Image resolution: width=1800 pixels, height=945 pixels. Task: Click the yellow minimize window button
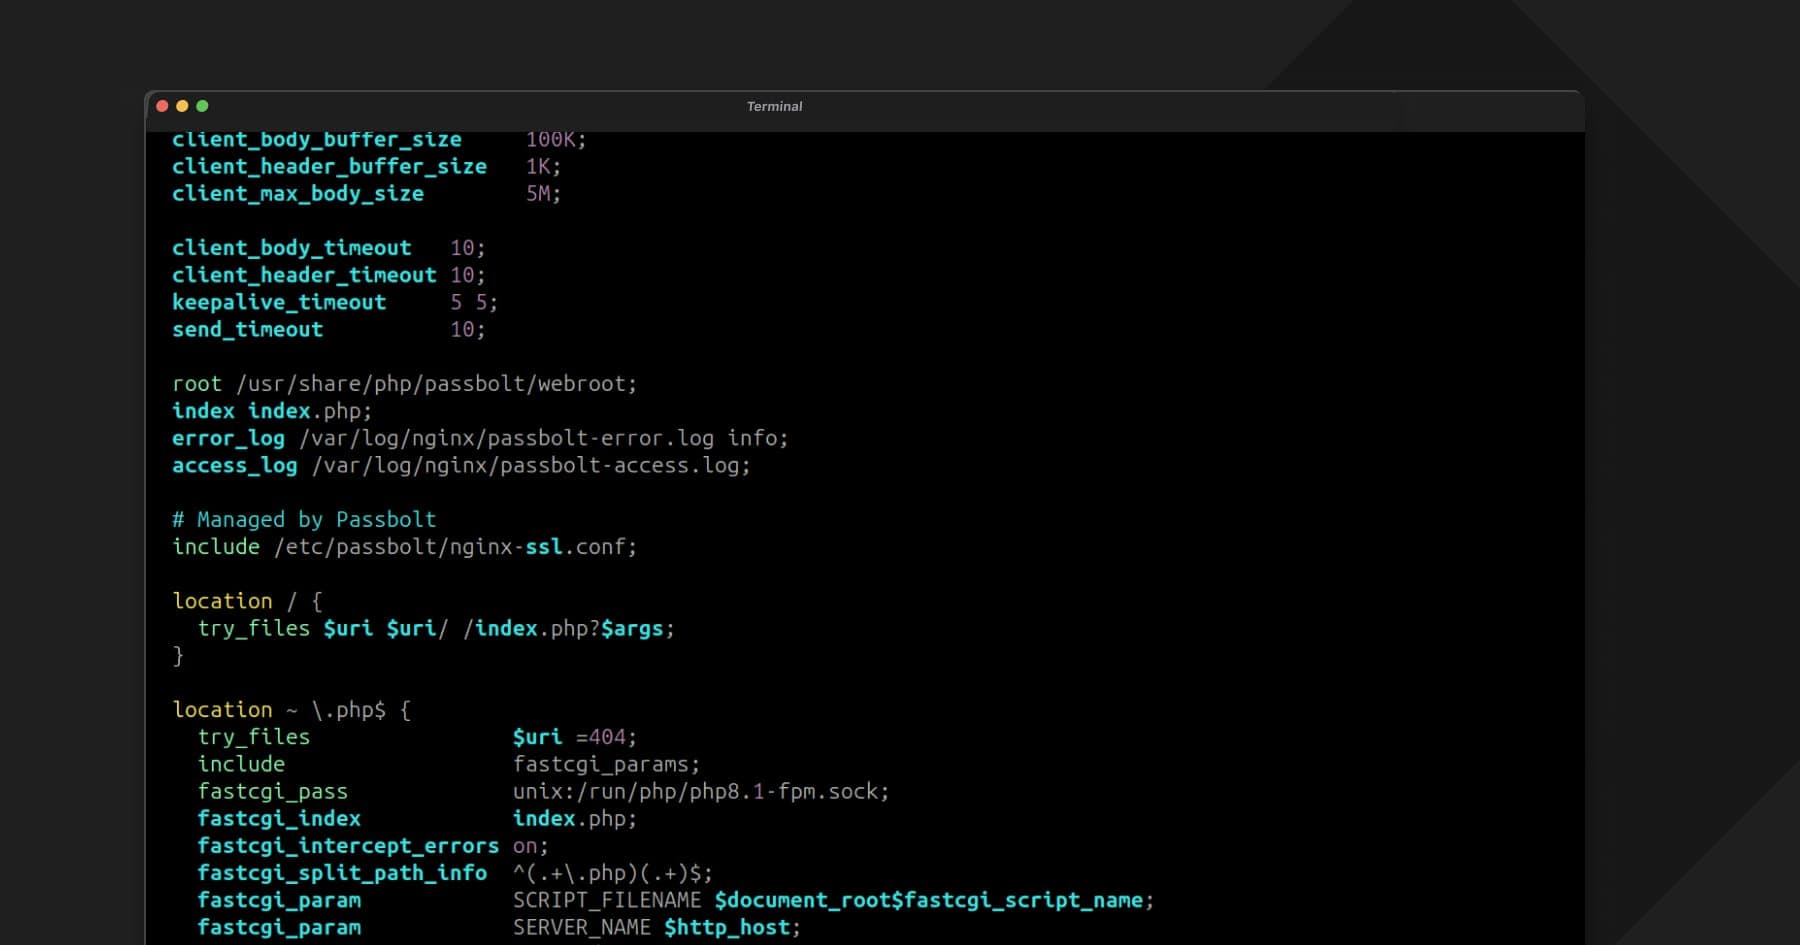182,106
